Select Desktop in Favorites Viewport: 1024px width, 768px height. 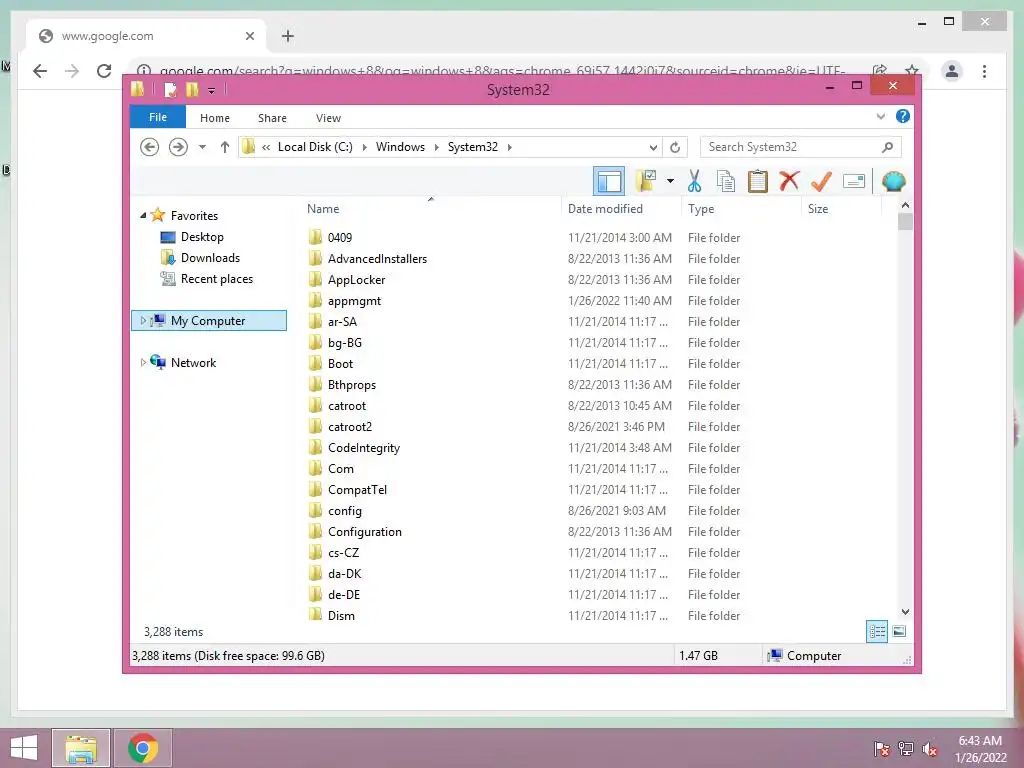[202, 237]
